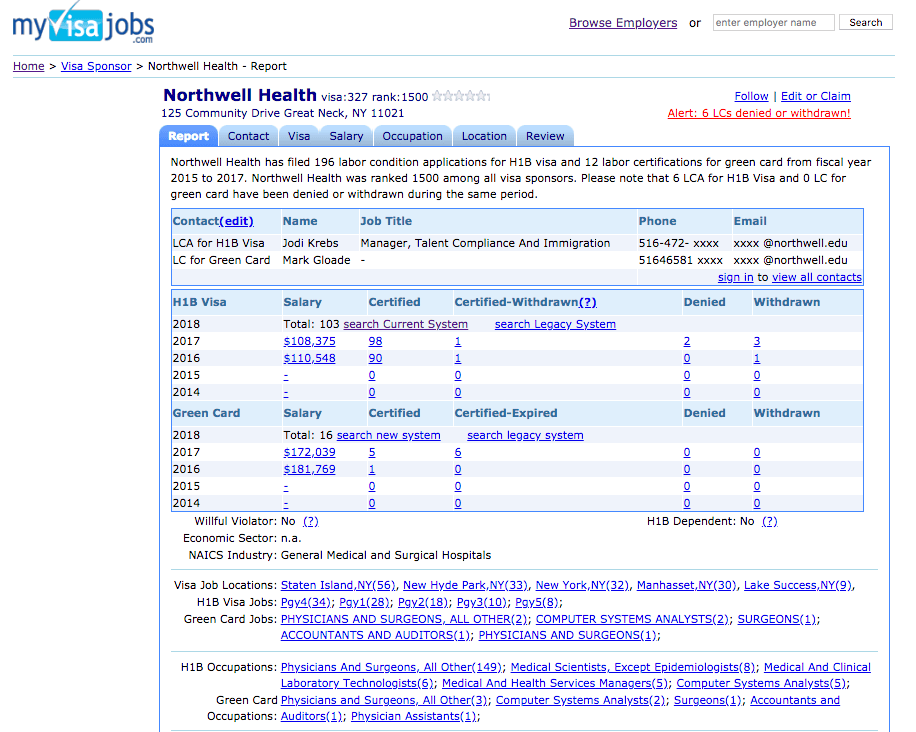Click the star rating next to rank:1500
The height and width of the screenshot is (732, 916).
click(461, 96)
